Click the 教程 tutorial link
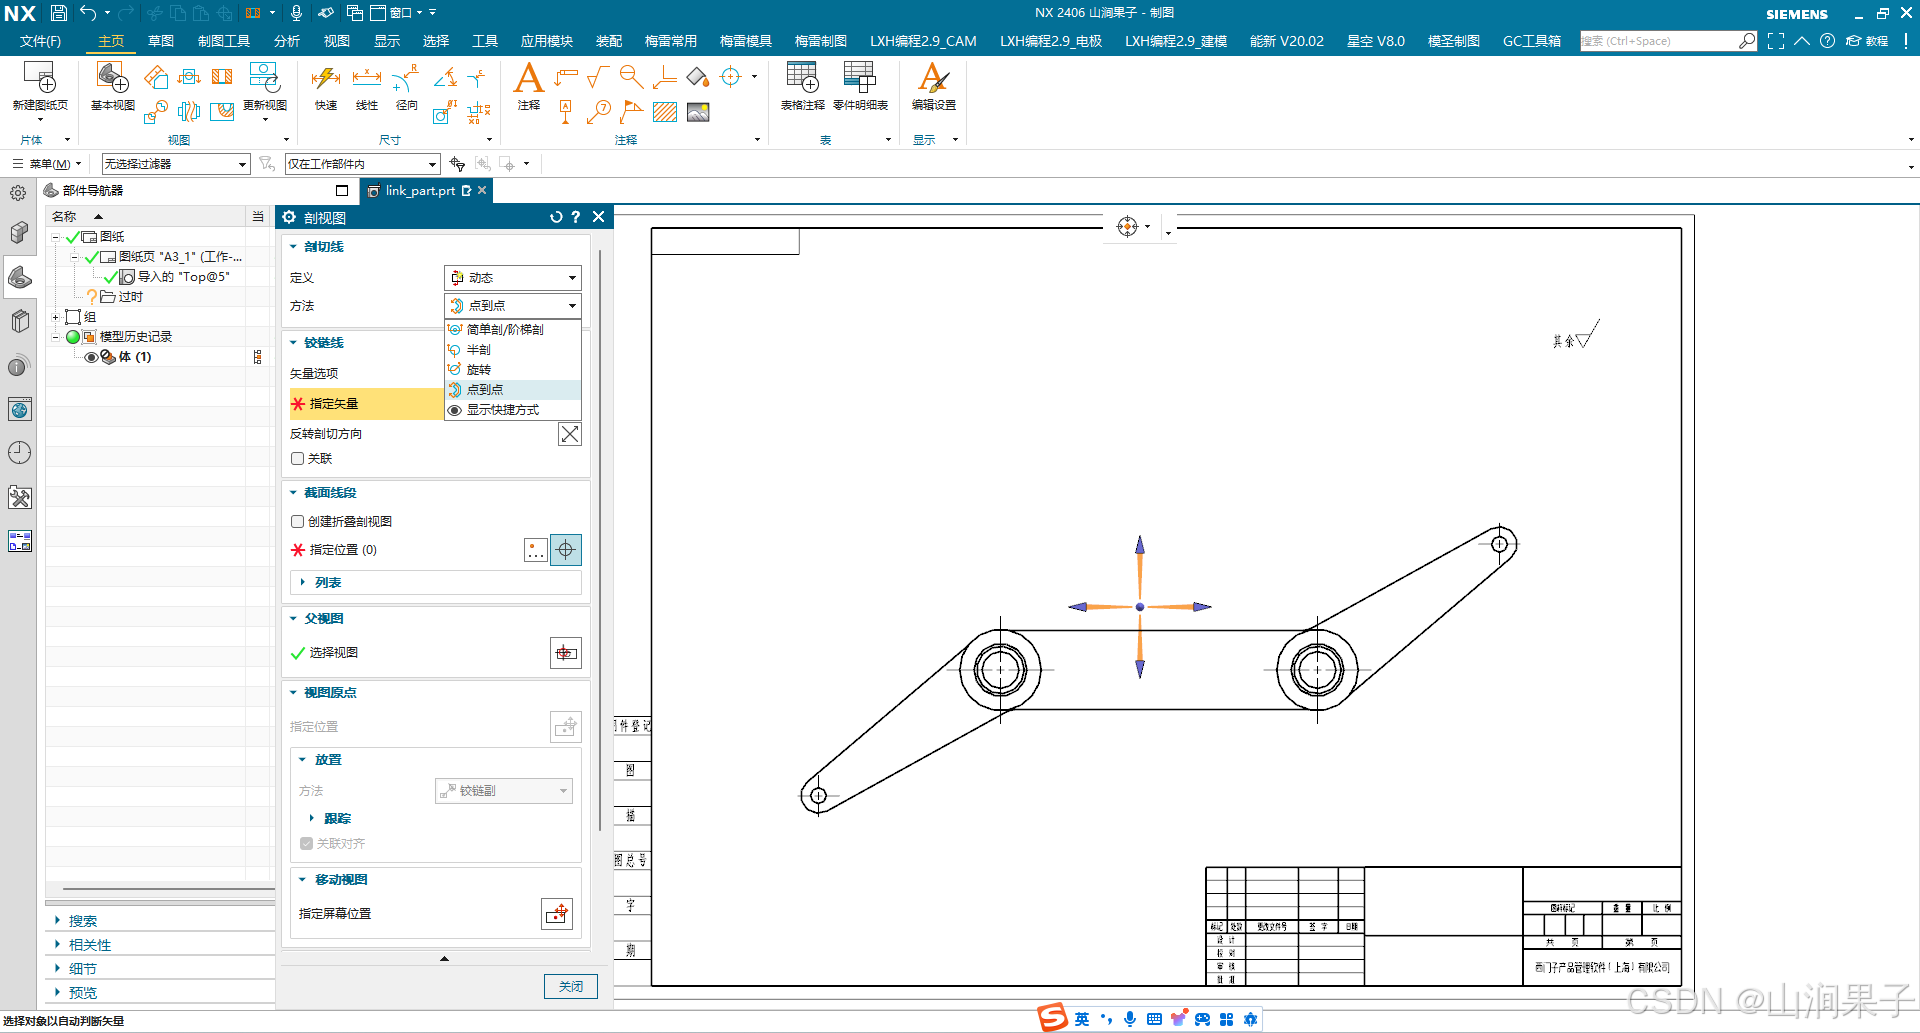1920x1033 pixels. click(x=1868, y=41)
